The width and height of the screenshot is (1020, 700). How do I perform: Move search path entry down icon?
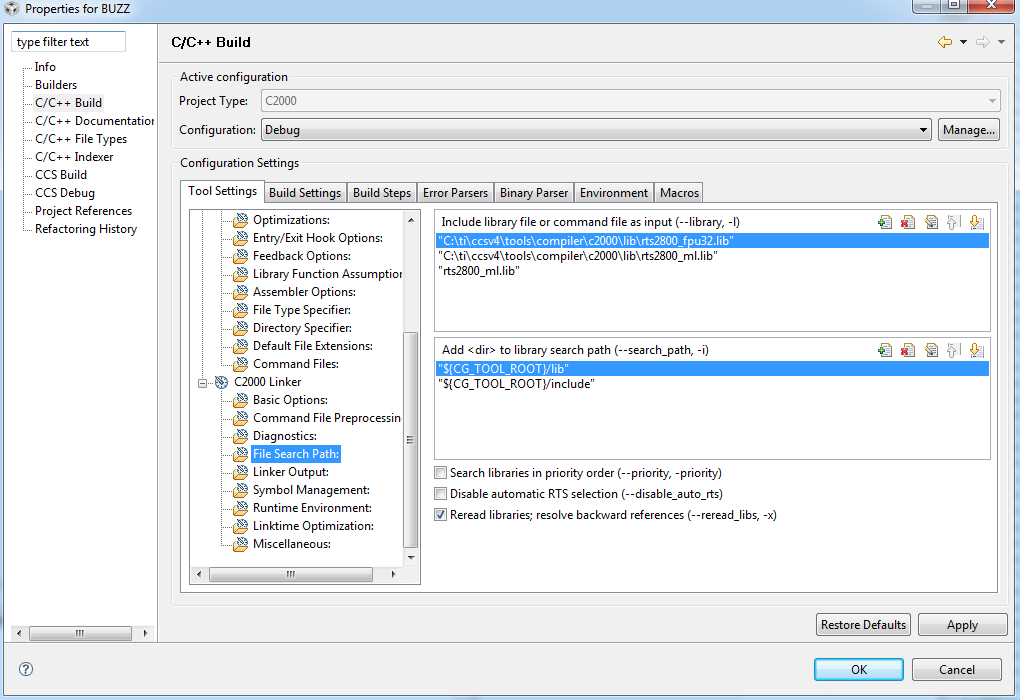pos(976,351)
